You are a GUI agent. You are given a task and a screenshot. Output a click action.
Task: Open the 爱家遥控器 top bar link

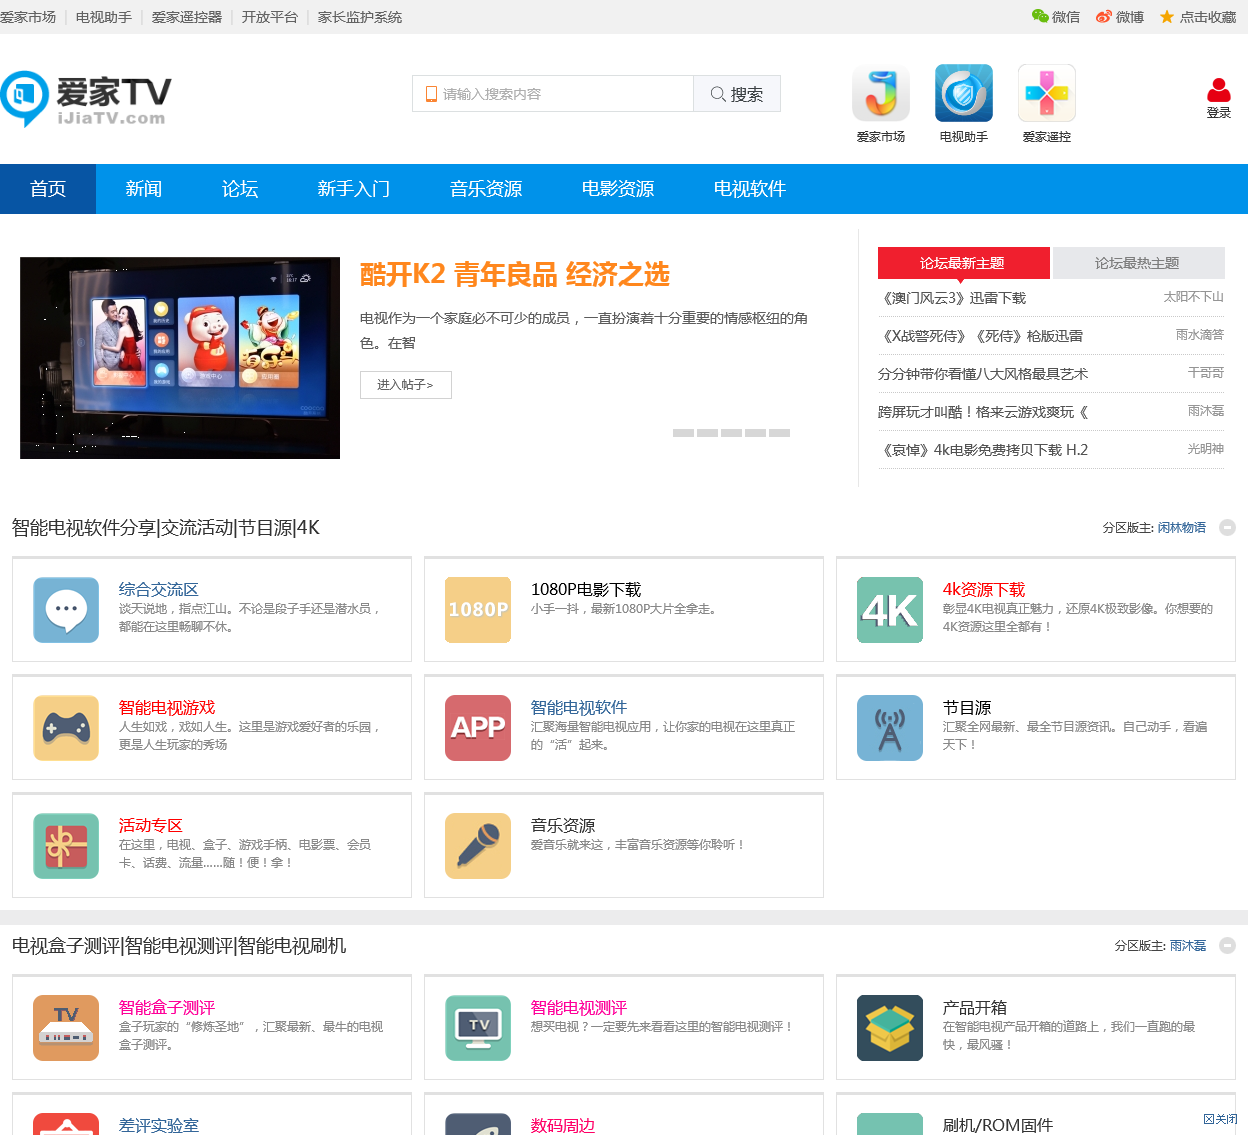[187, 17]
